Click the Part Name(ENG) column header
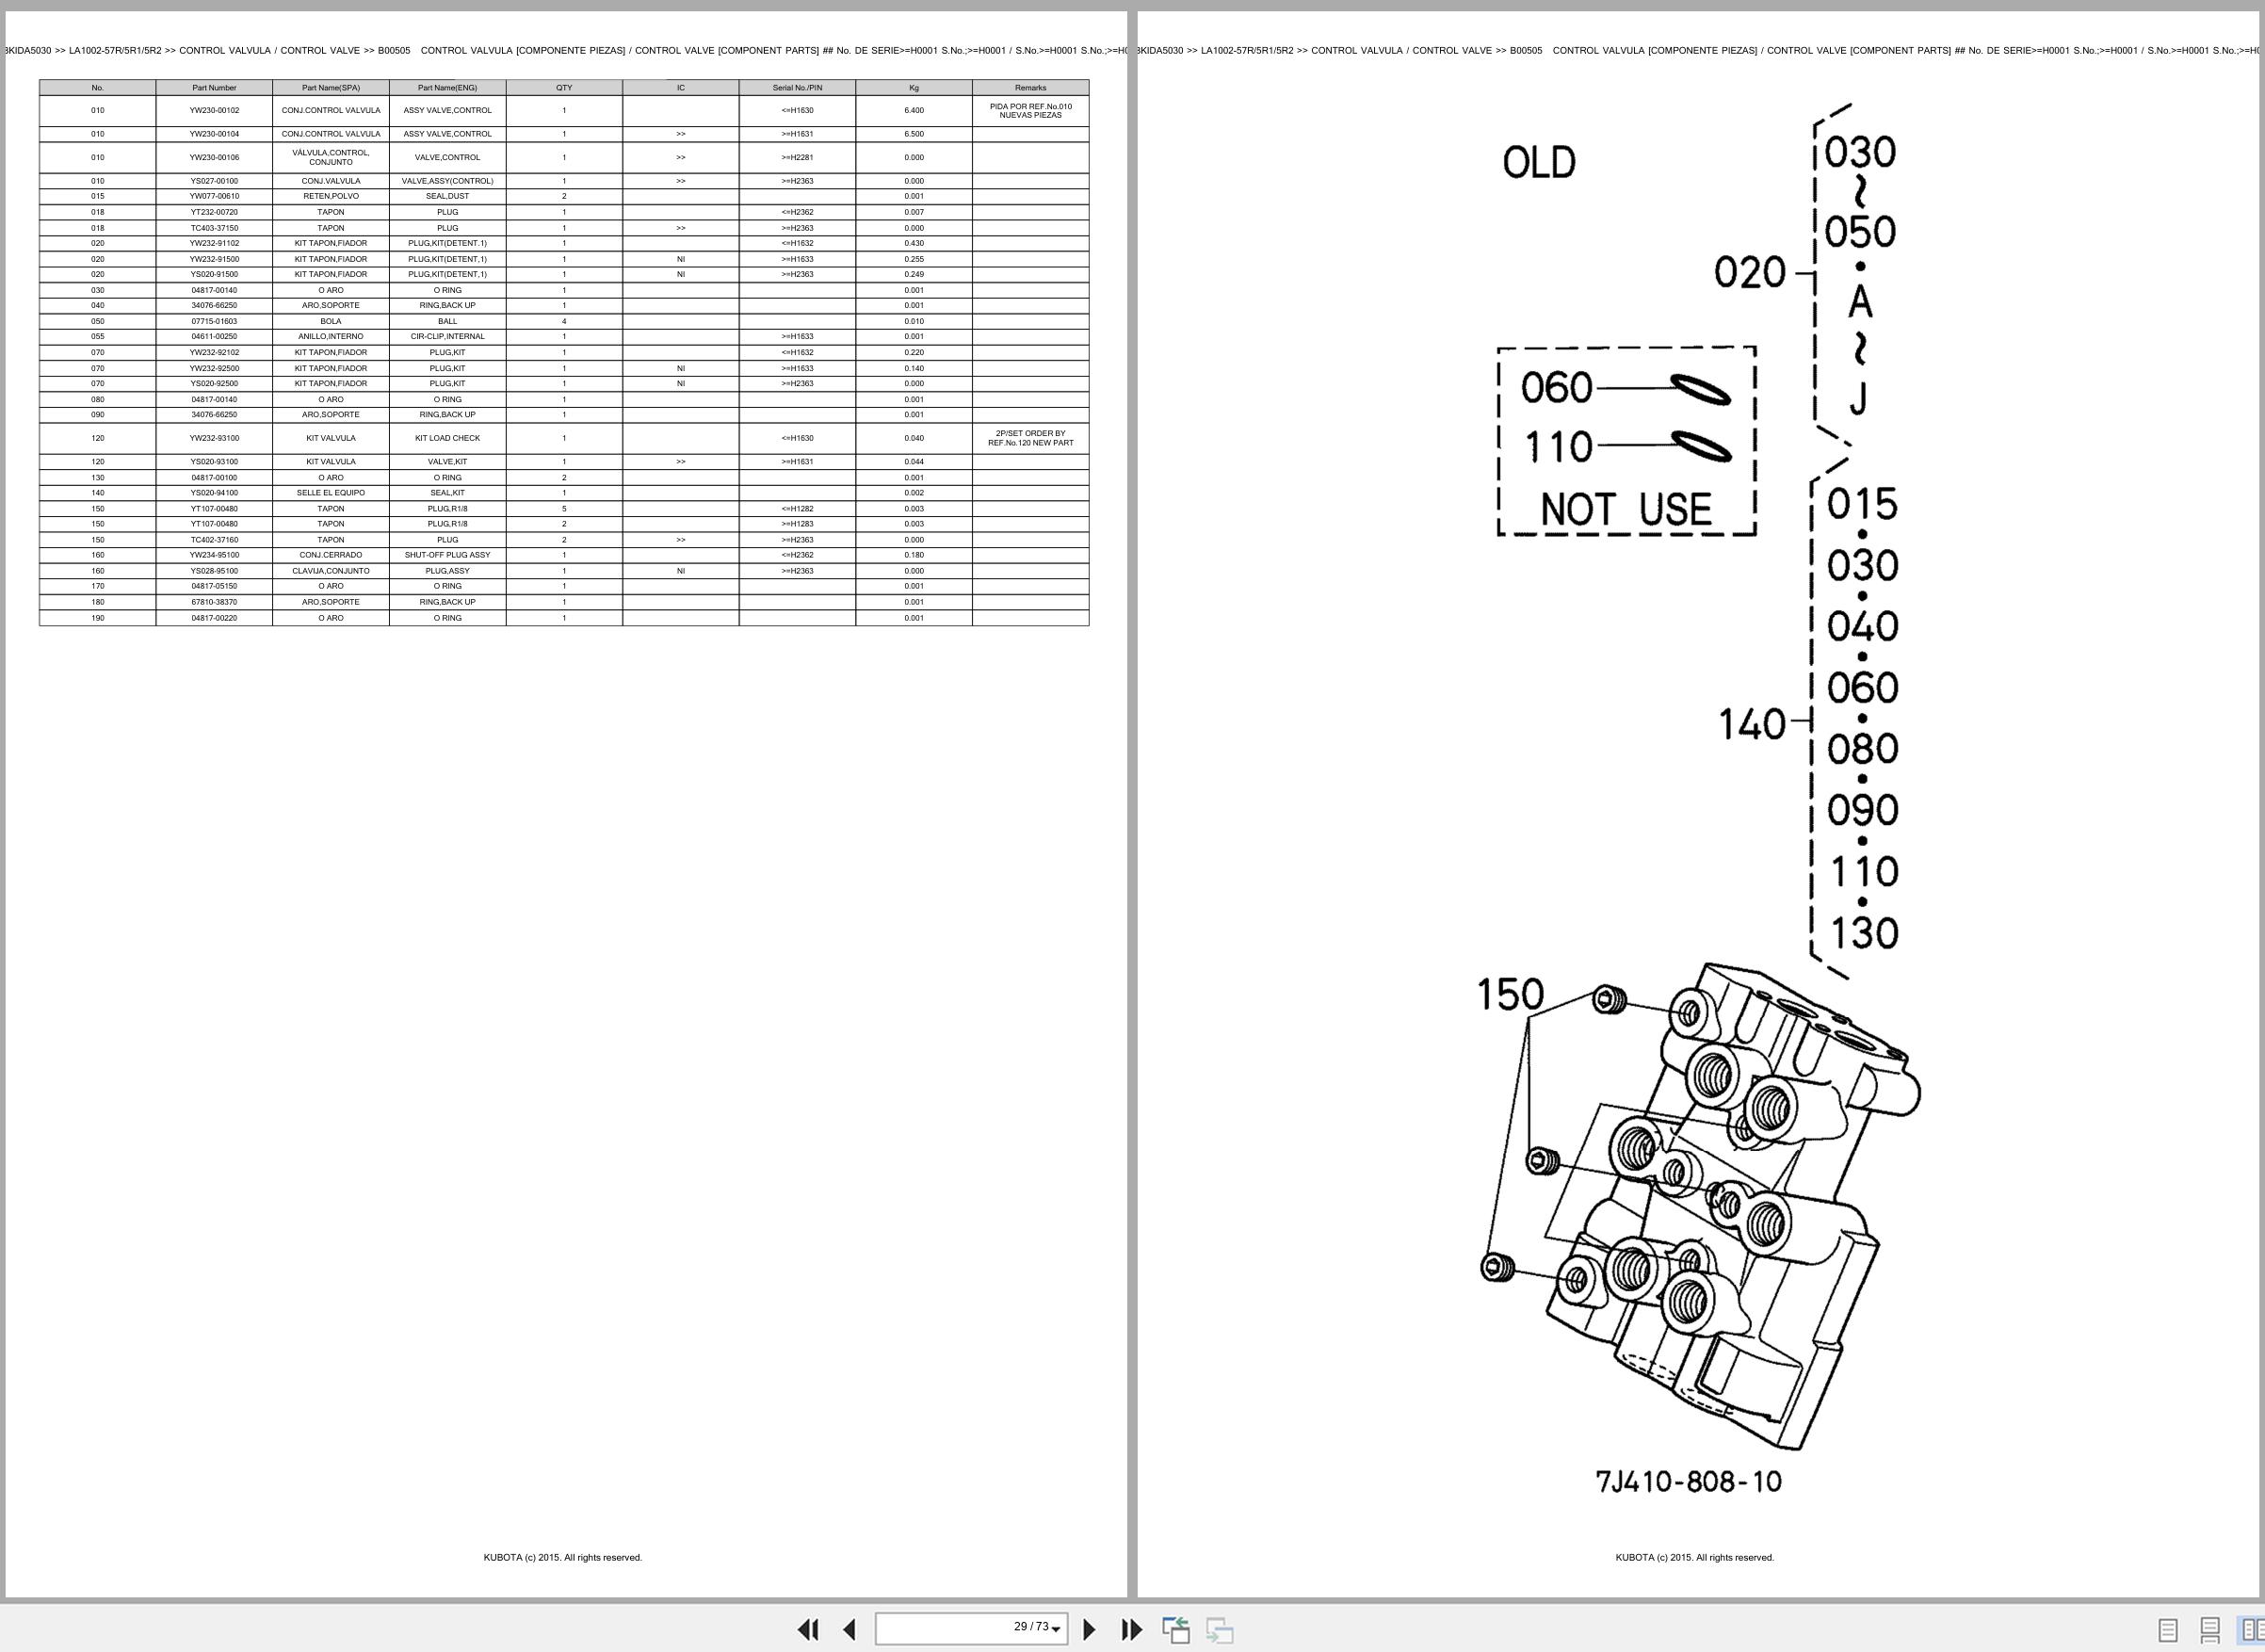The height and width of the screenshot is (1652, 2265). pos(447,88)
